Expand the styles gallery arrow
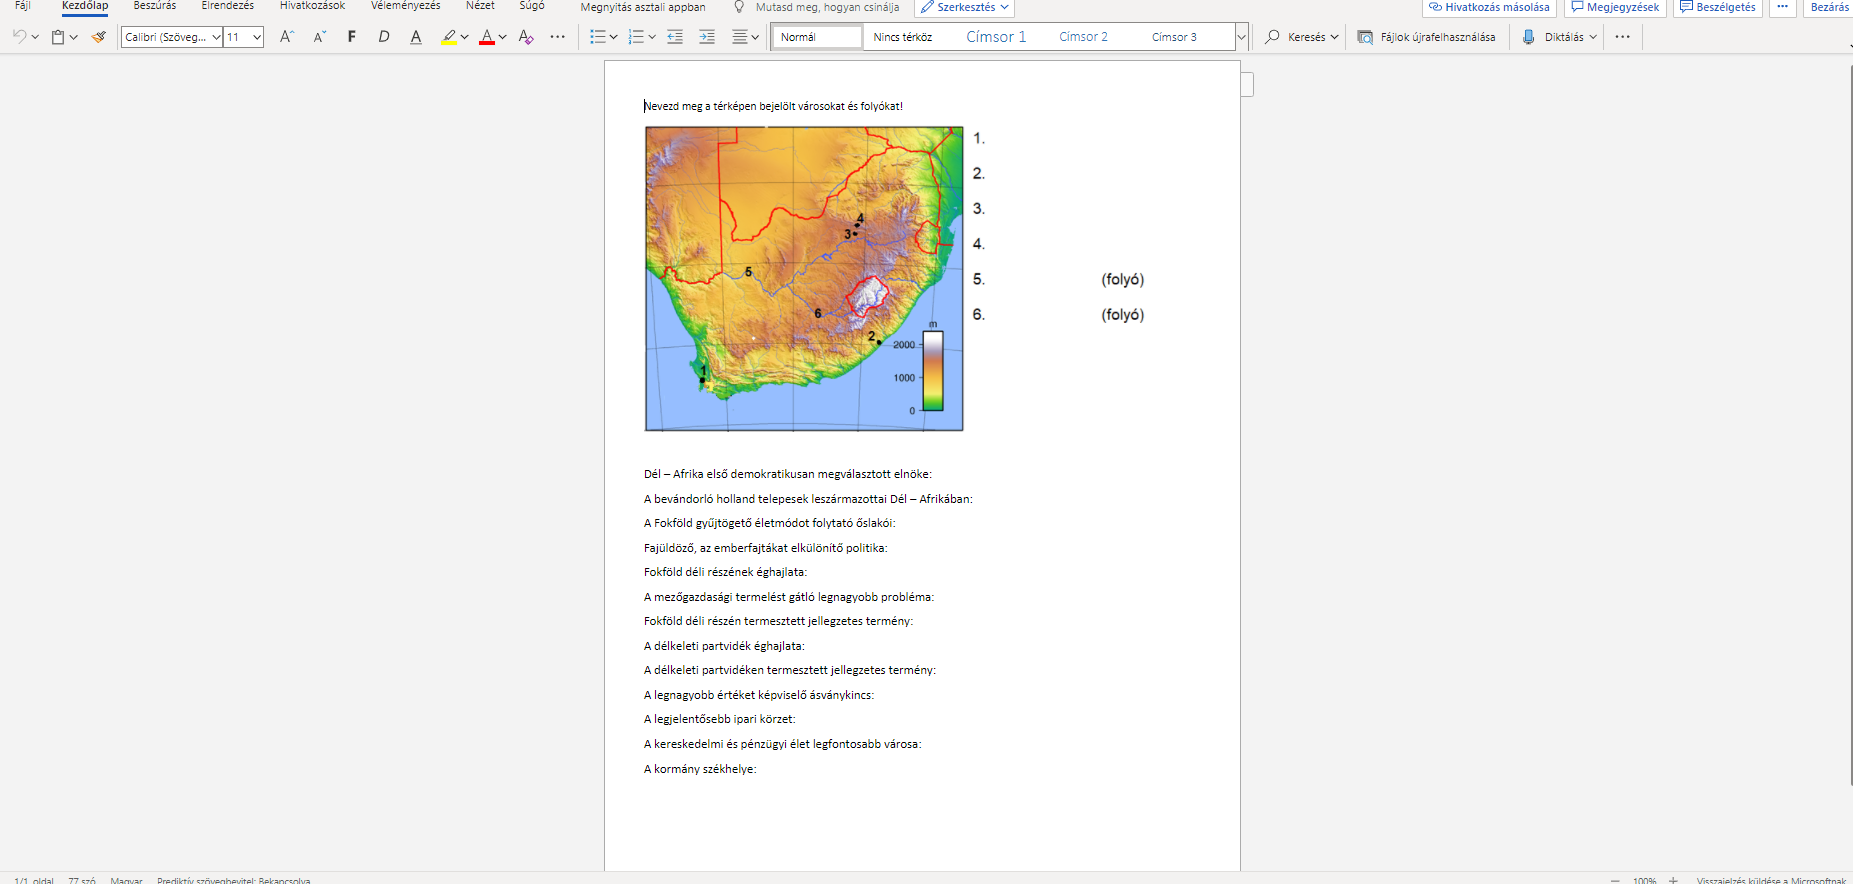The height and width of the screenshot is (884, 1853). point(1241,37)
